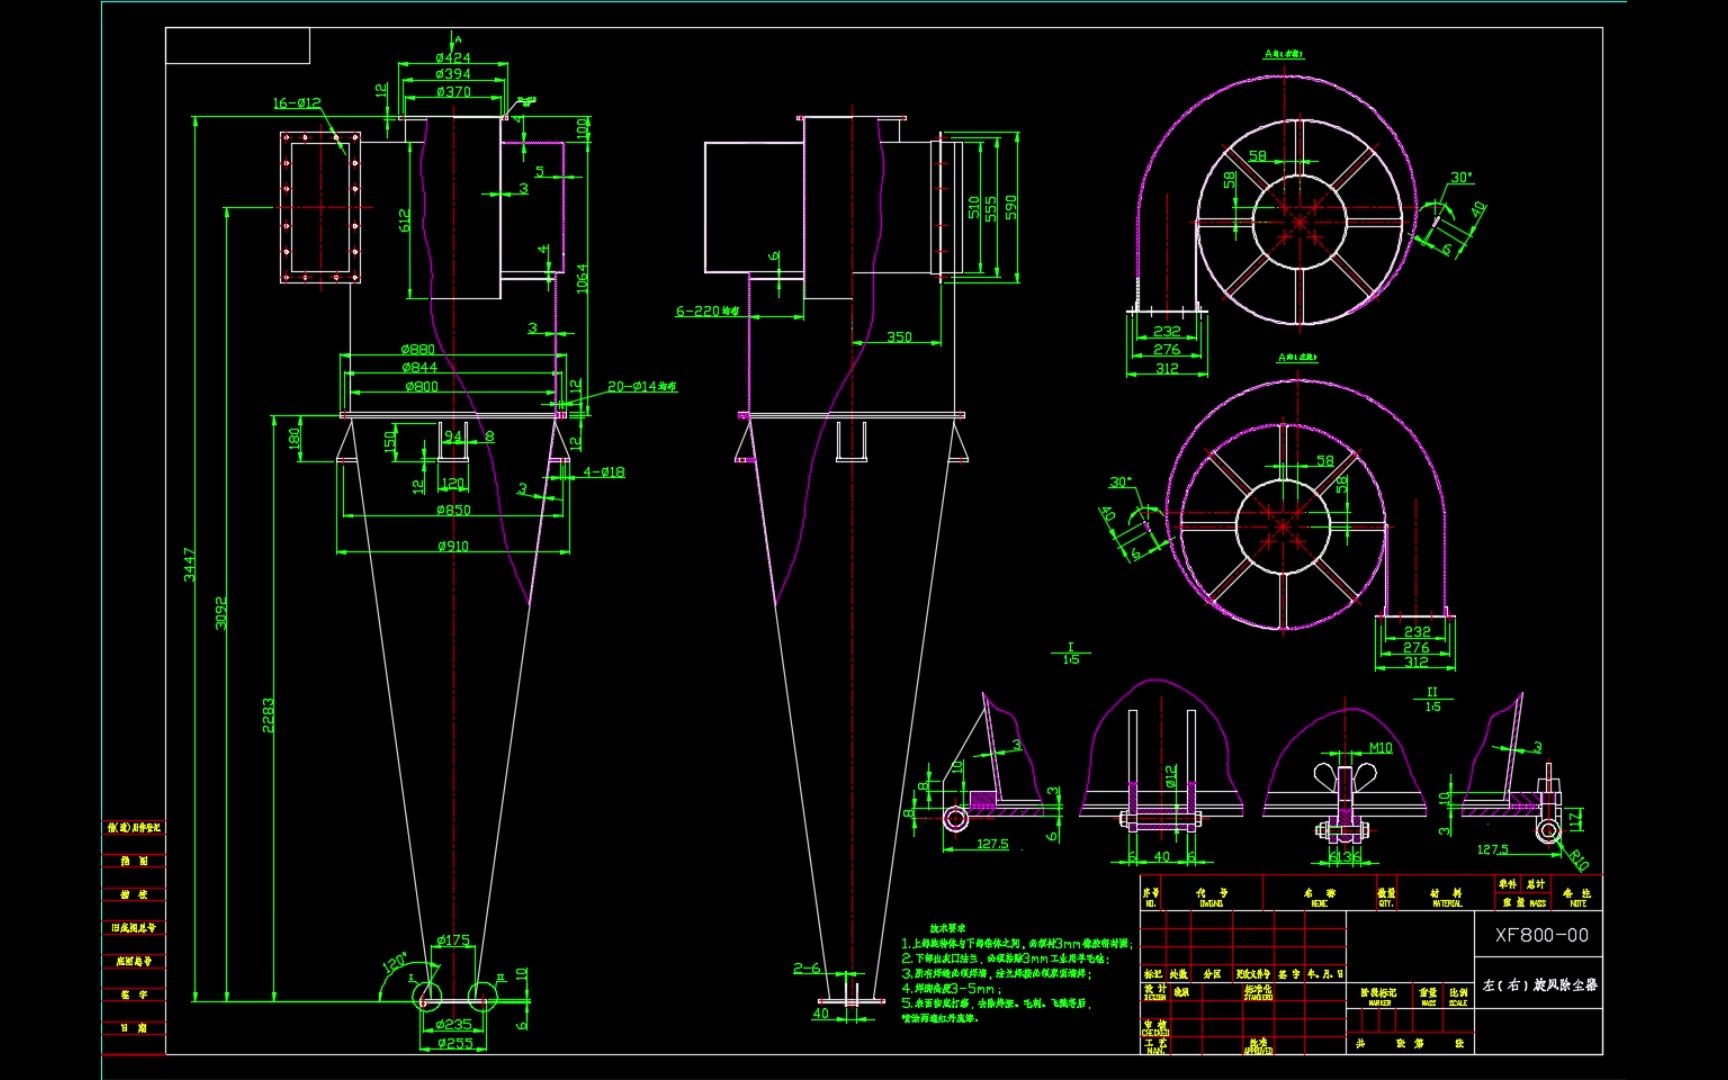
Task: Select the detail II 1:5 scale label
Action: [x=1432, y=699]
